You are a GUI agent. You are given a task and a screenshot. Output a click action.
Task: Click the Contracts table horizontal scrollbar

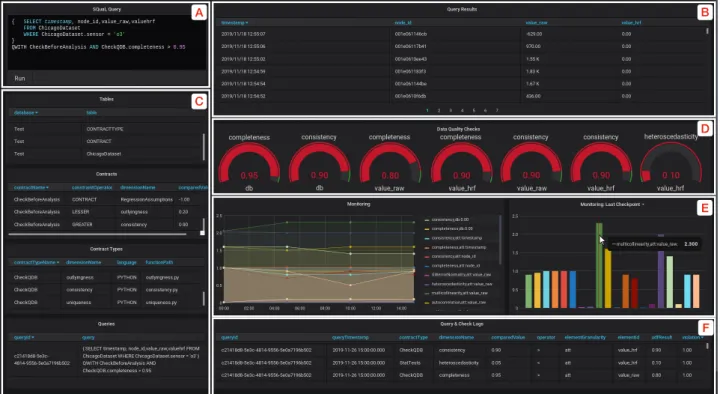pyautogui.click(x=97, y=234)
